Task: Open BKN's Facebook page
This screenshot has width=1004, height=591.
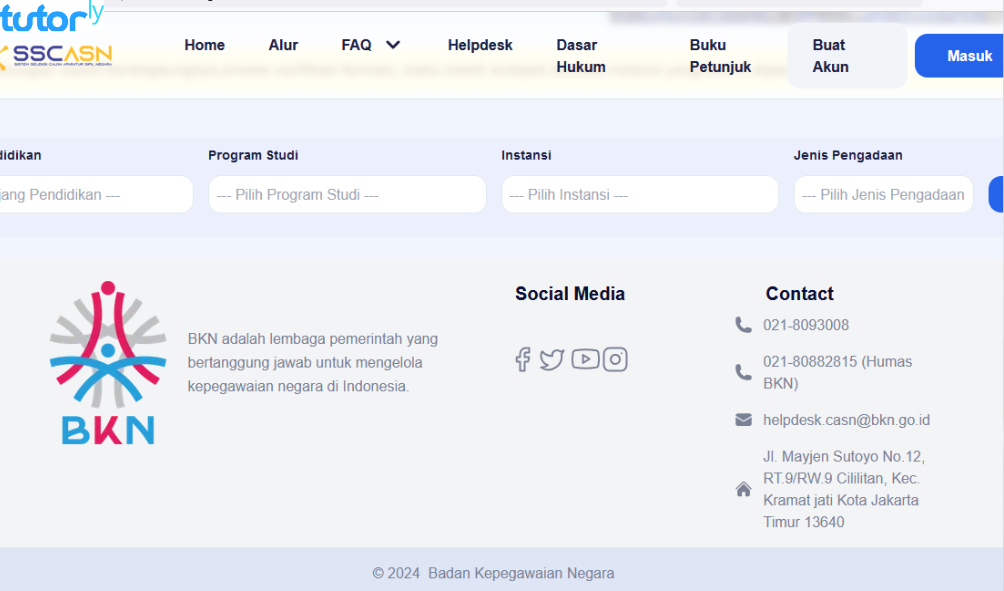Action: [x=522, y=359]
